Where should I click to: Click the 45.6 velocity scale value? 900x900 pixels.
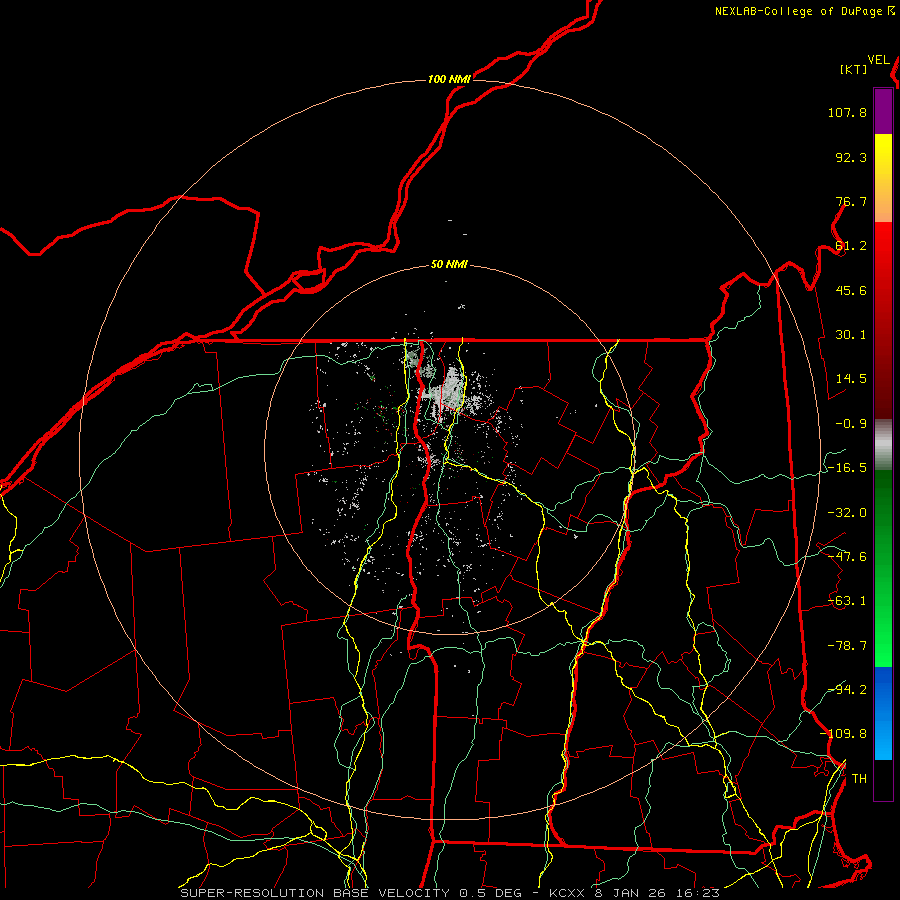tap(851, 290)
